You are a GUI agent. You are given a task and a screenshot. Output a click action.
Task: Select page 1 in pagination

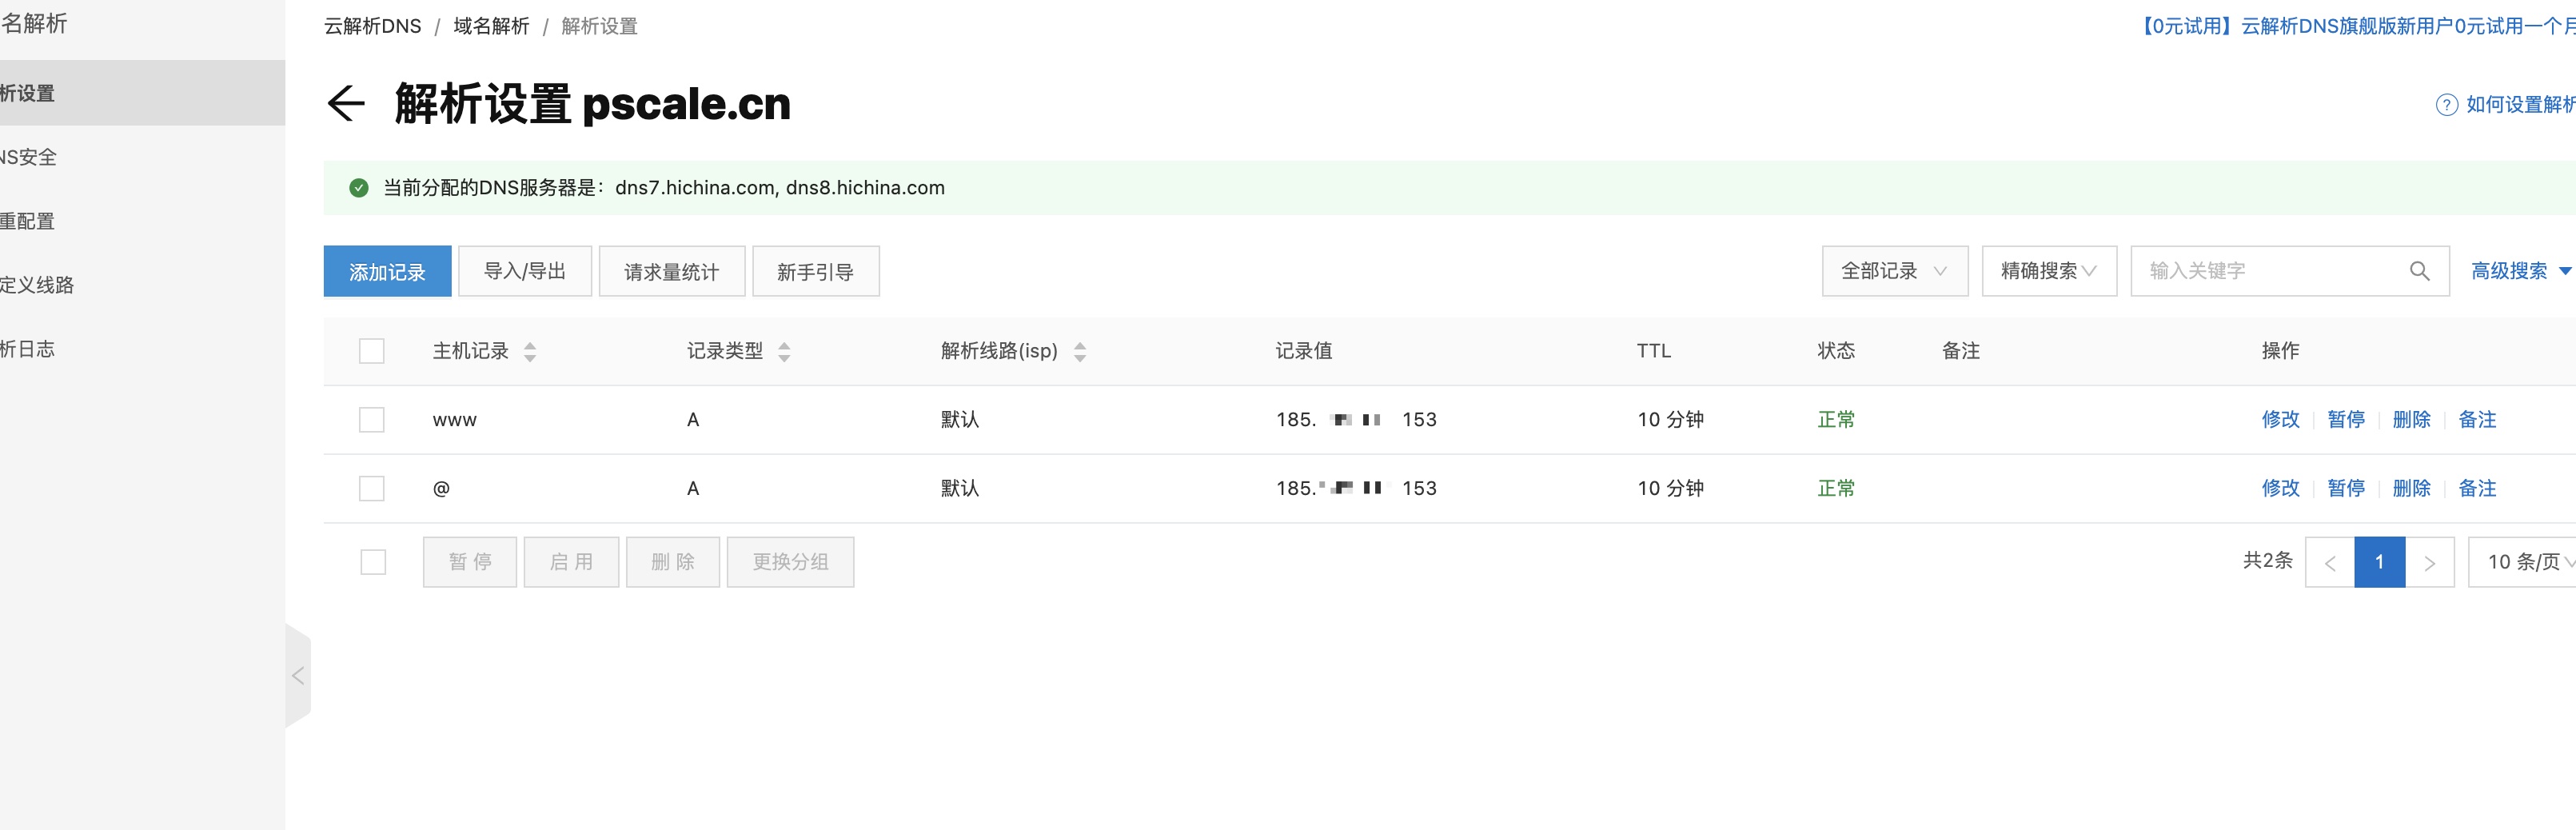[x=2380, y=562]
